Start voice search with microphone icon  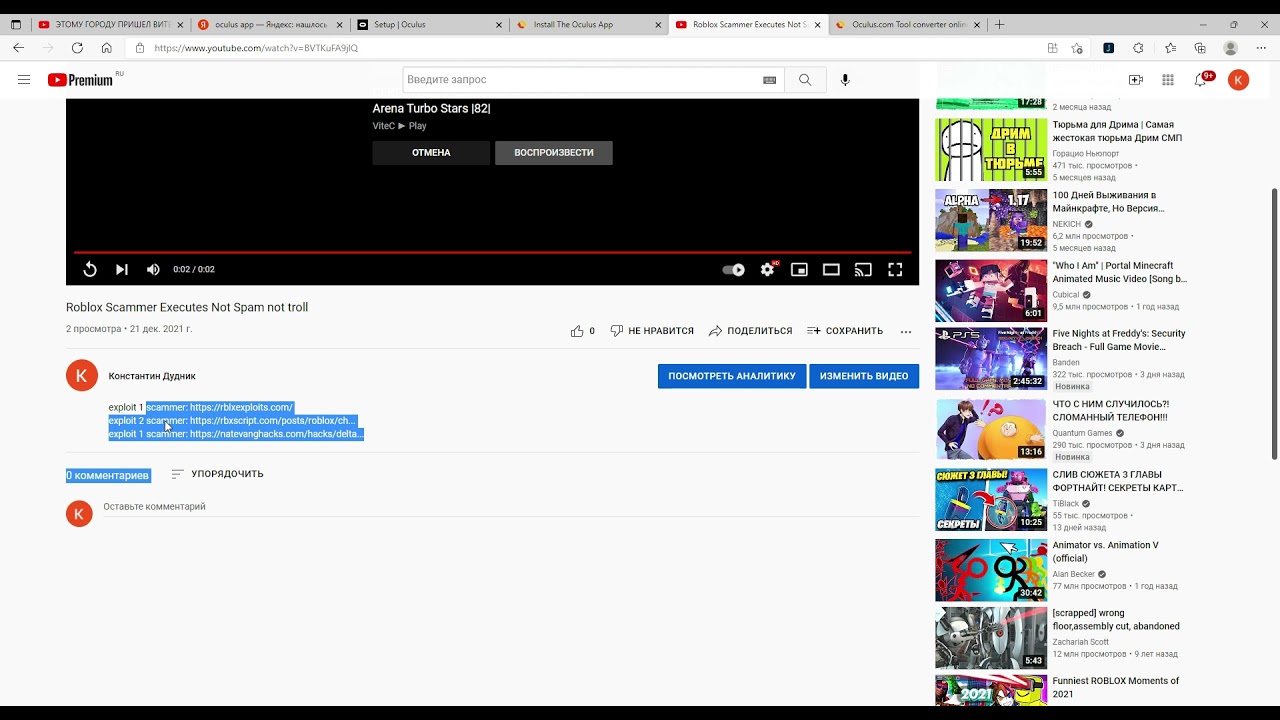point(845,80)
